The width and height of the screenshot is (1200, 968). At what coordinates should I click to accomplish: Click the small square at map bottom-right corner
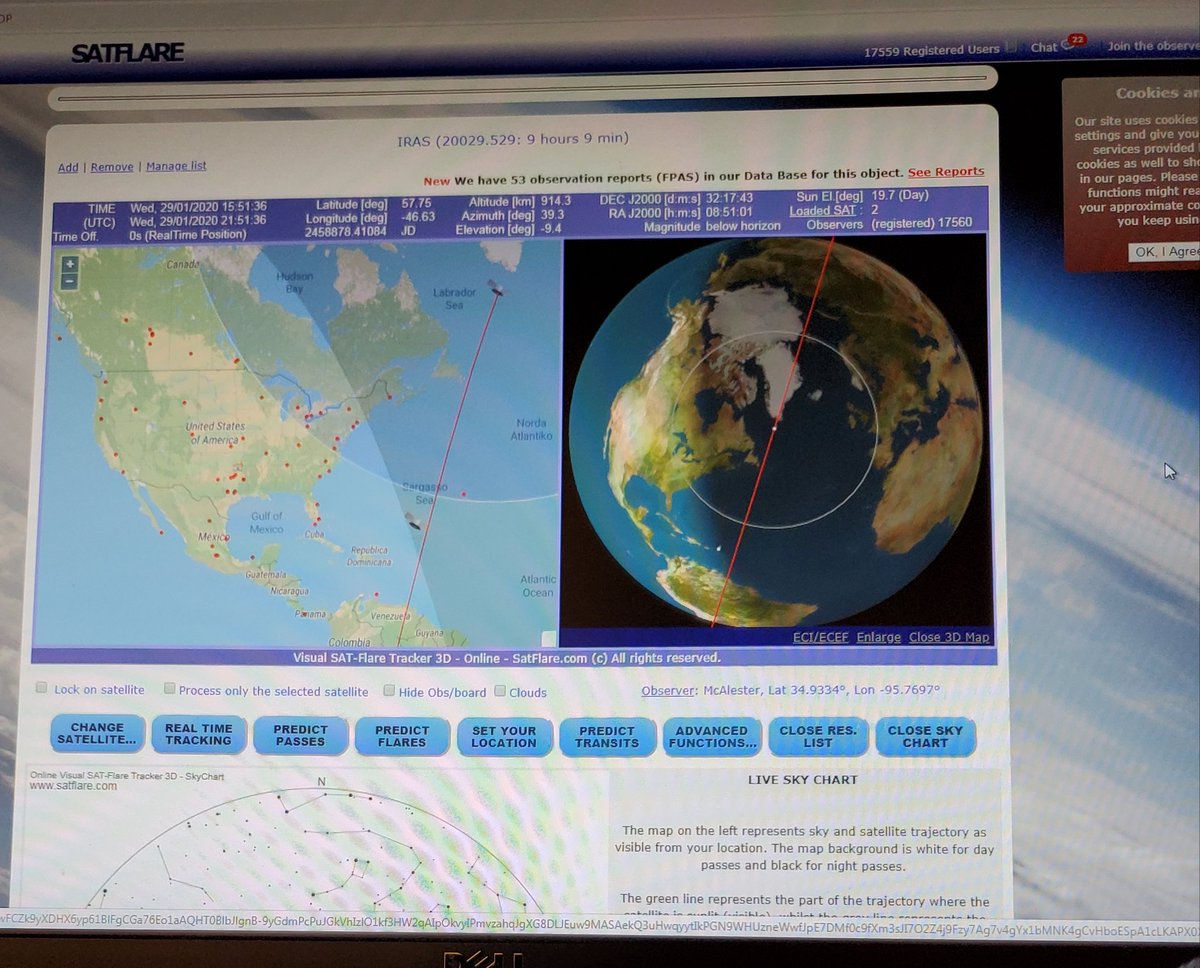point(548,638)
